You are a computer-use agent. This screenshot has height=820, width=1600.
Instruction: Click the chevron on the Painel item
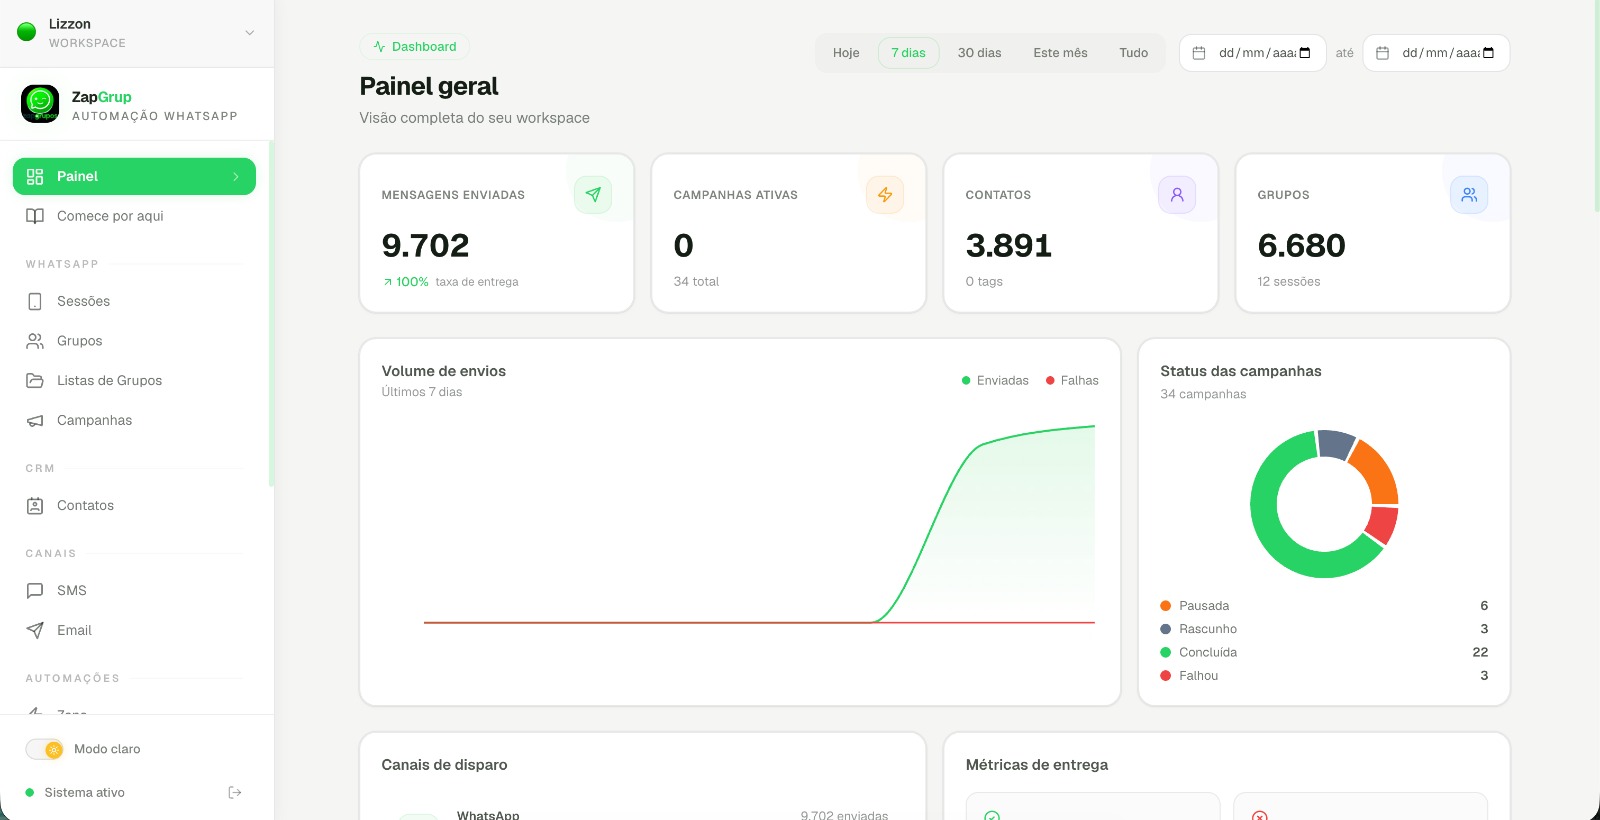pyautogui.click(x=236, y=177)
